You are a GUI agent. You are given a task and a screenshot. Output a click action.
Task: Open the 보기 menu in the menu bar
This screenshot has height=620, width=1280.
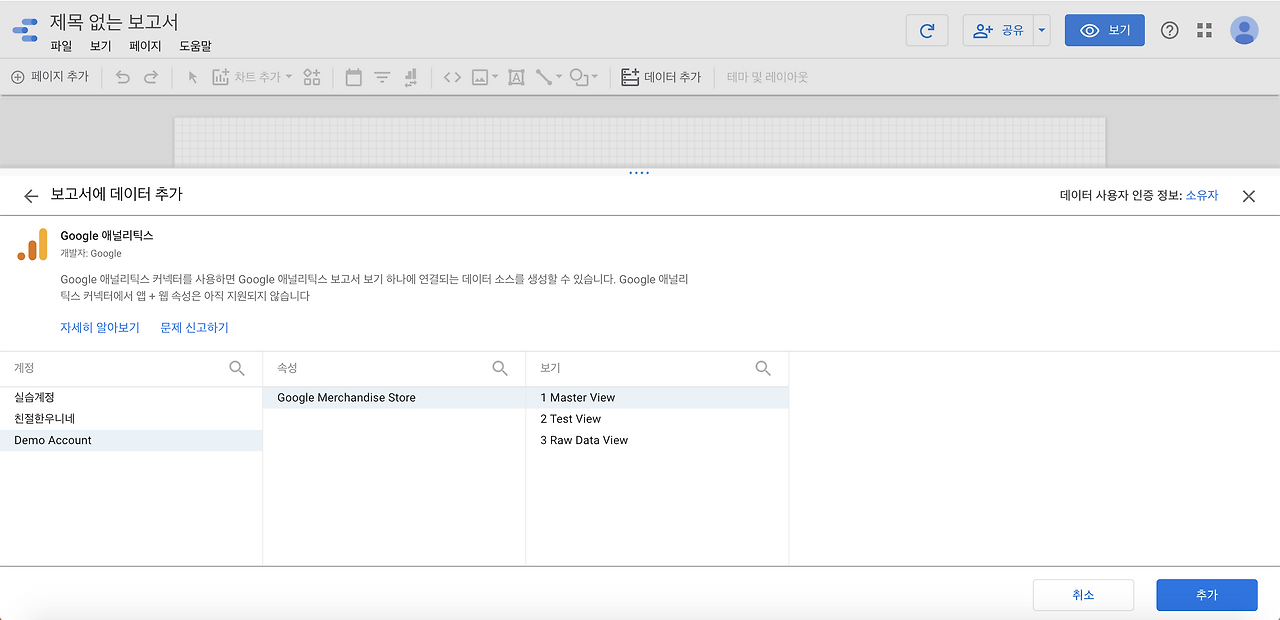(100, 46)
